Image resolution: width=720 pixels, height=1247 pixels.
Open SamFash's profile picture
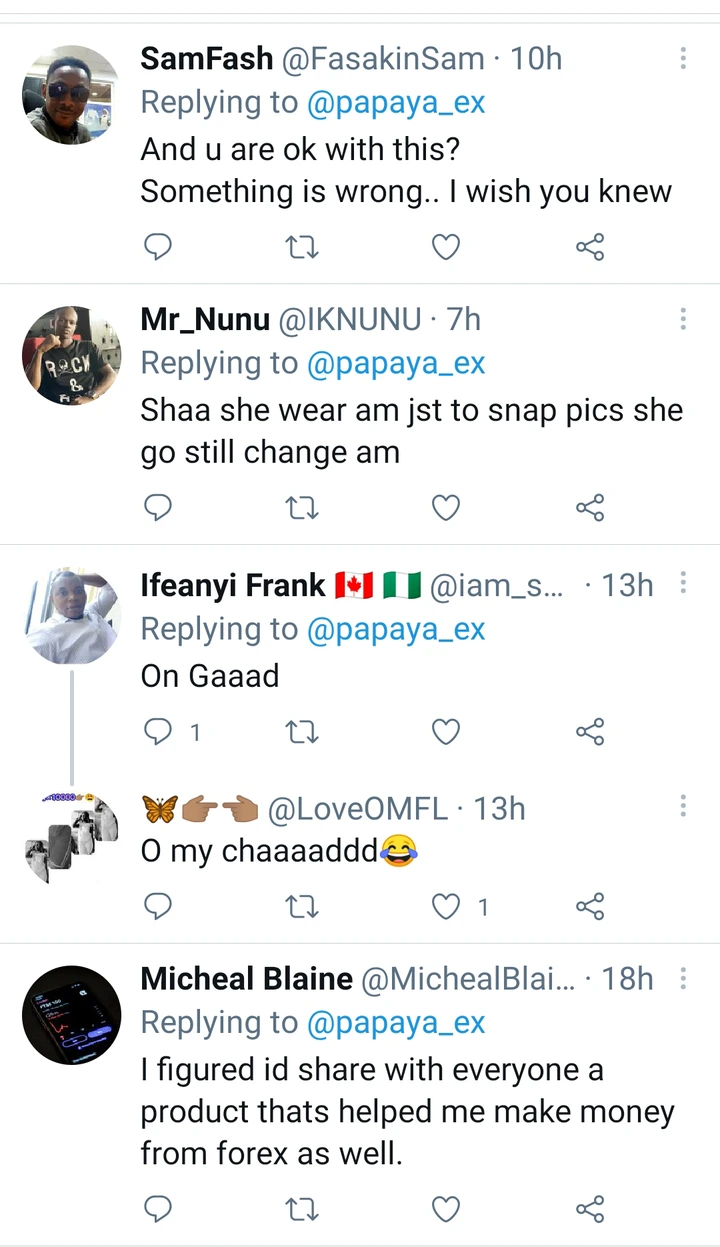coord(71,95)
